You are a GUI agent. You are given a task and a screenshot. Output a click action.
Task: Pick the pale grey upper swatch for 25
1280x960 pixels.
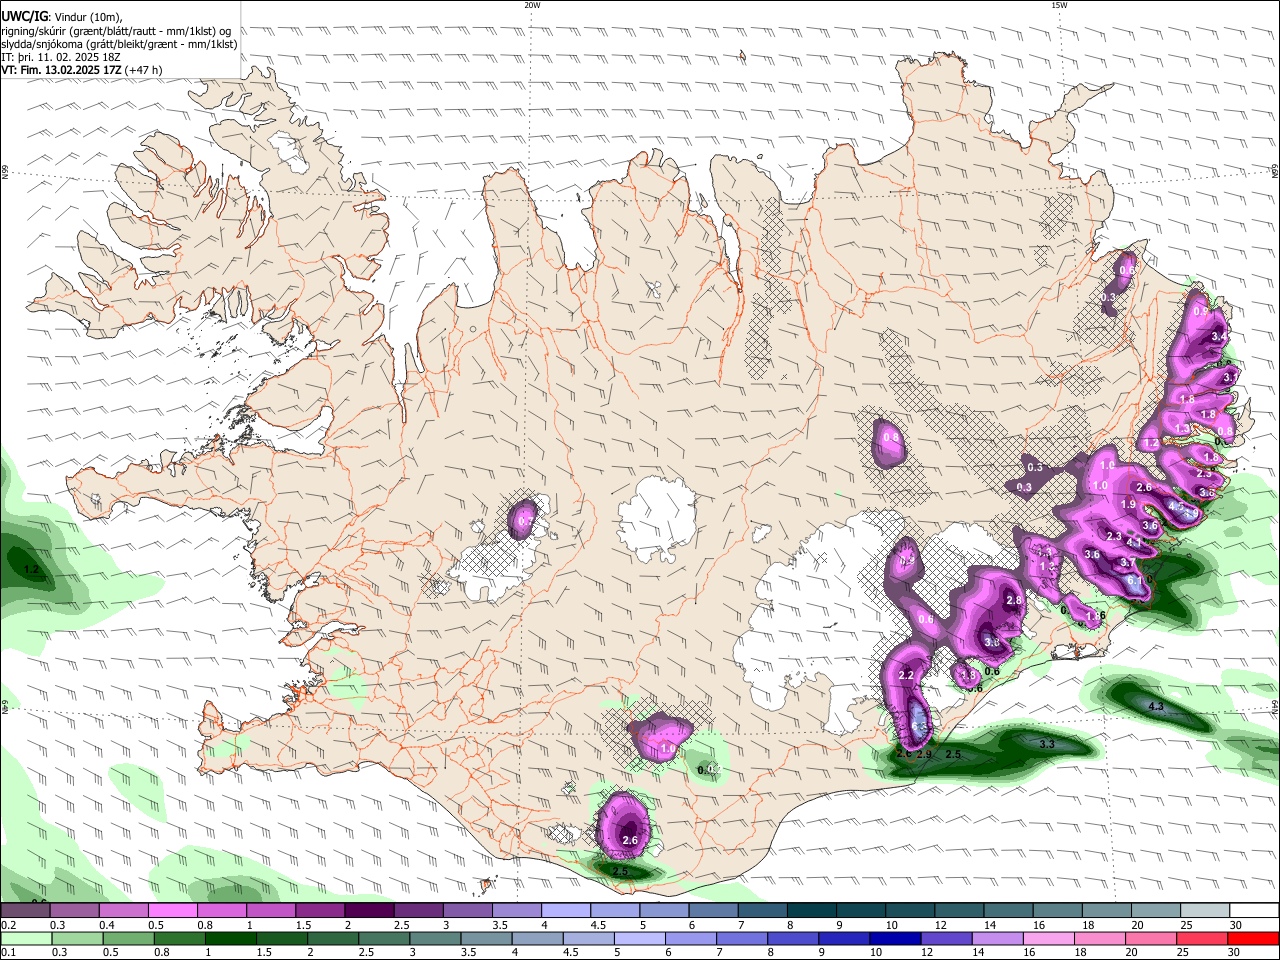(1206, 910)
